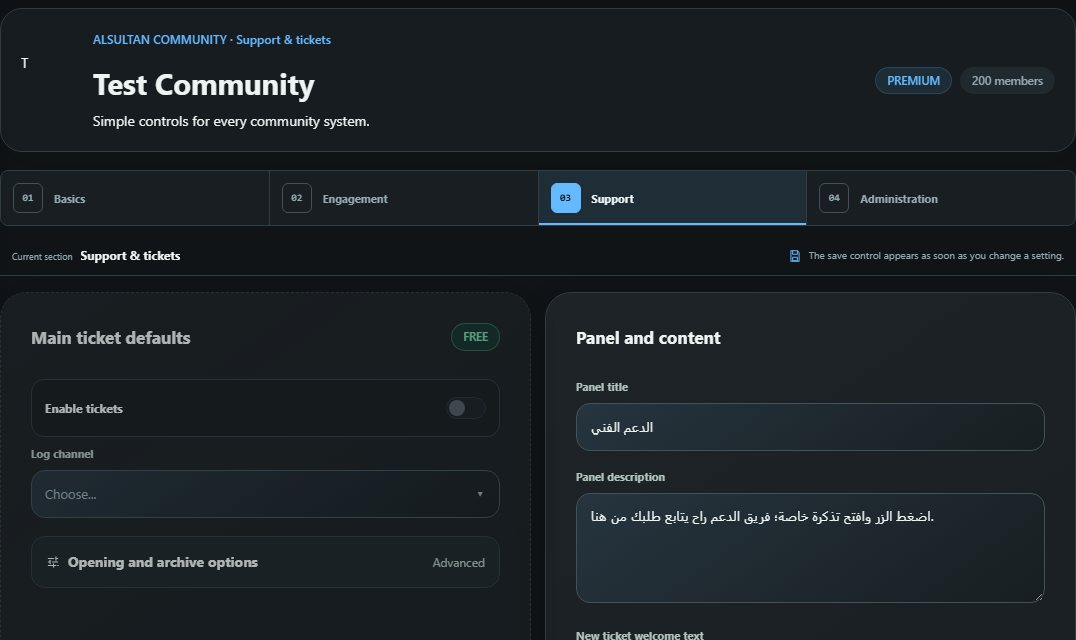Viewport: 1076px width, 640px height.
Task: Click the Panel title label
Action: coord(602,387)
